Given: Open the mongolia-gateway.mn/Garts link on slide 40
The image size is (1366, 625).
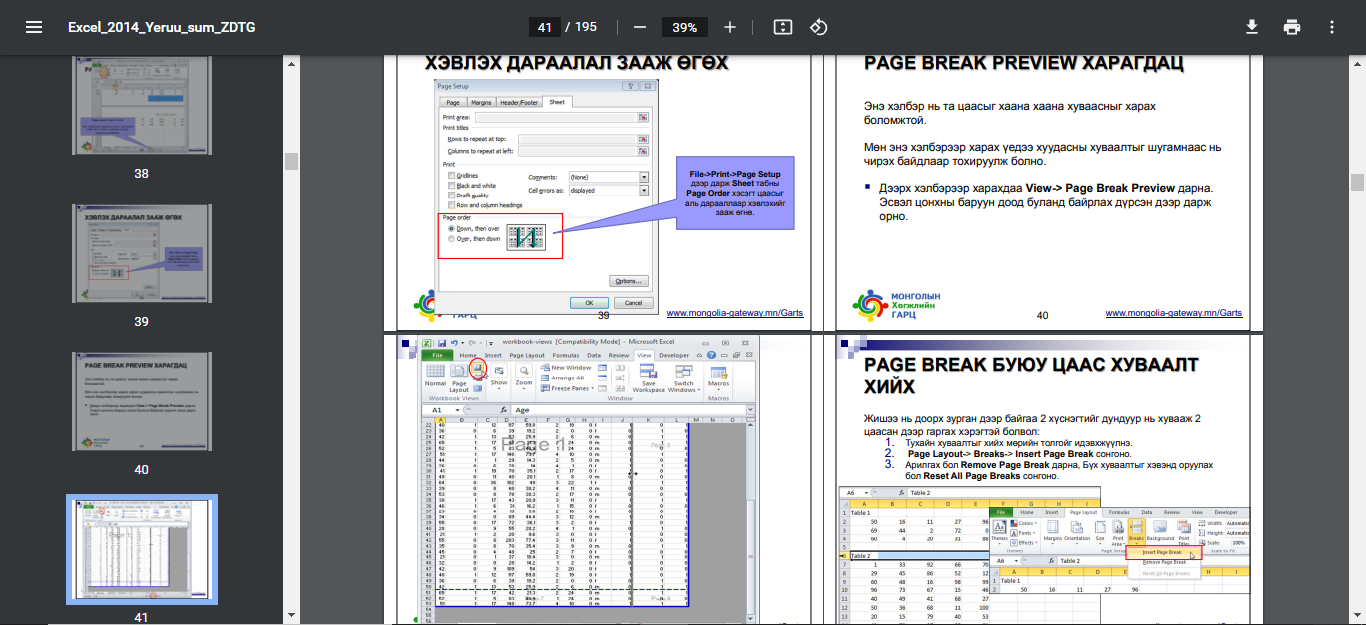Looking at the screenshot, I should pyautogui.click(x=1173, y=313).
